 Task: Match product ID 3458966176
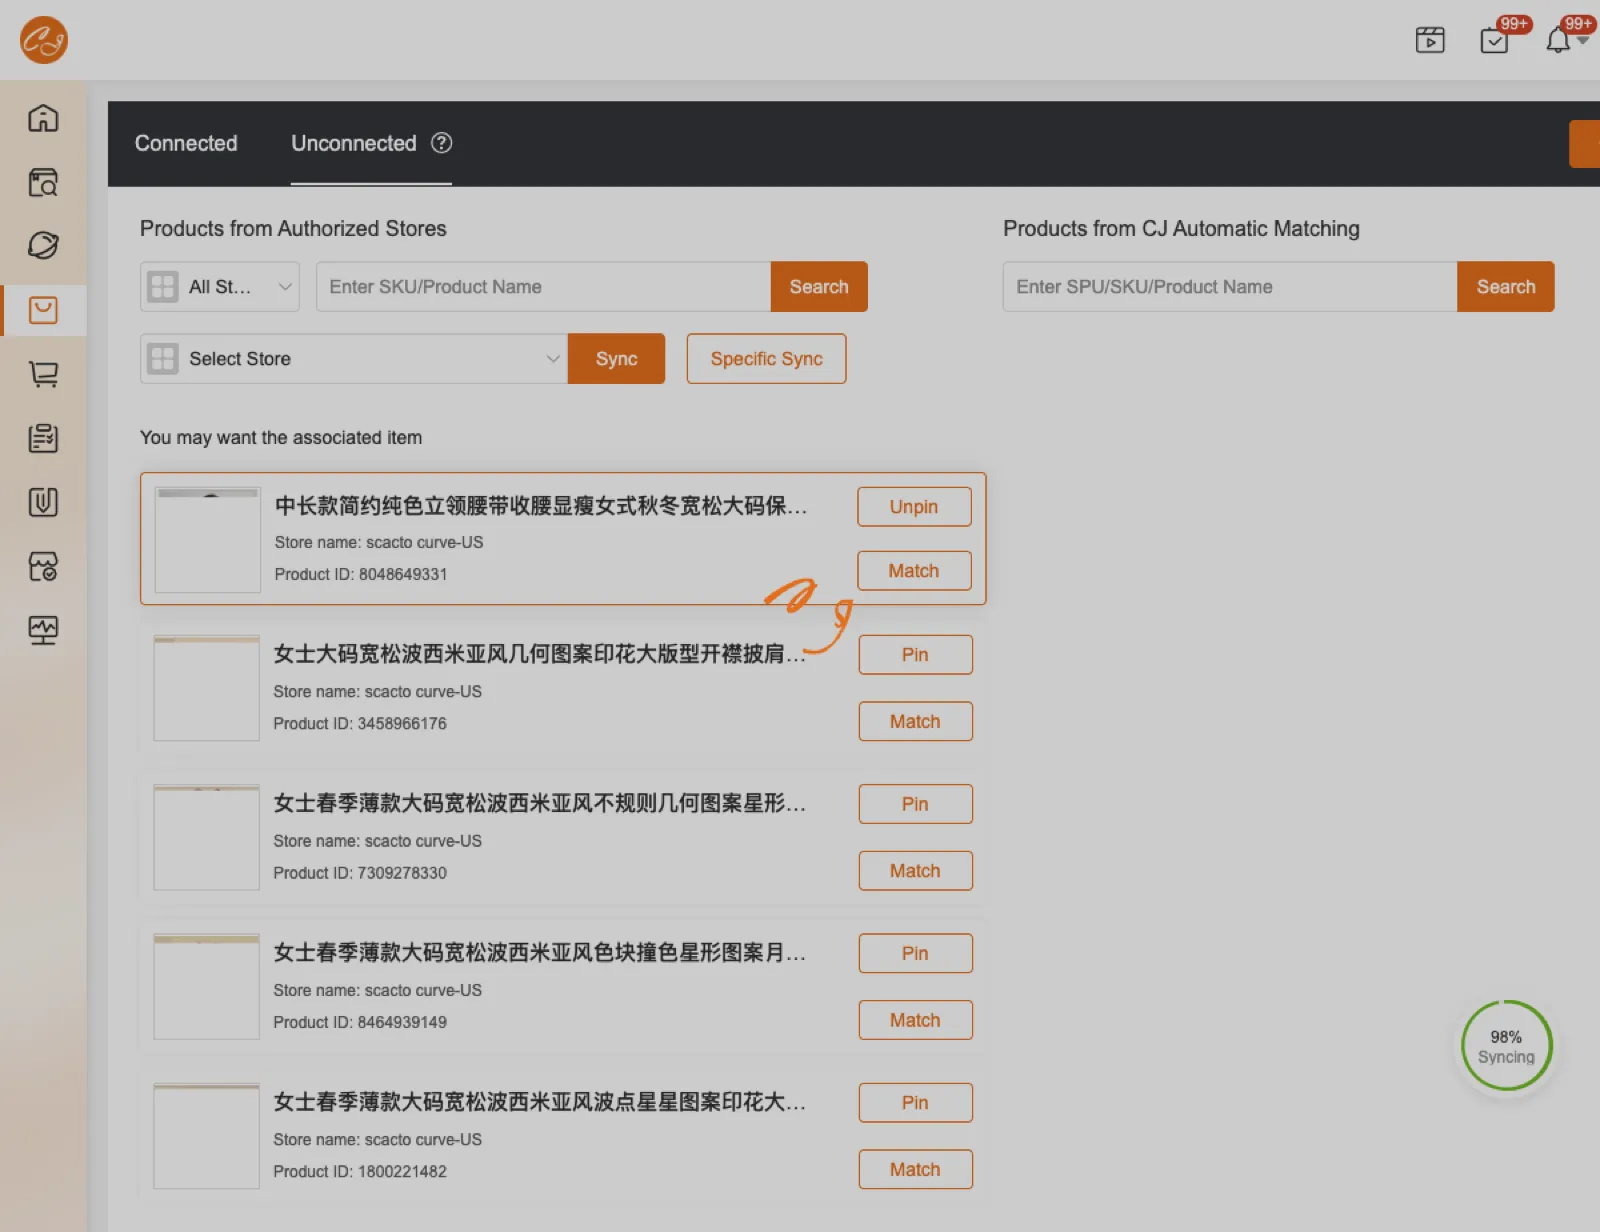[x=915, y=722]
